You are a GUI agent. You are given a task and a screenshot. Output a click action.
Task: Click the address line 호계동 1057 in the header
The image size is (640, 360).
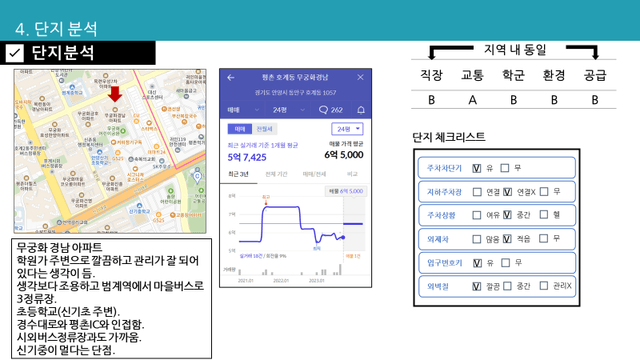(296, 93)
